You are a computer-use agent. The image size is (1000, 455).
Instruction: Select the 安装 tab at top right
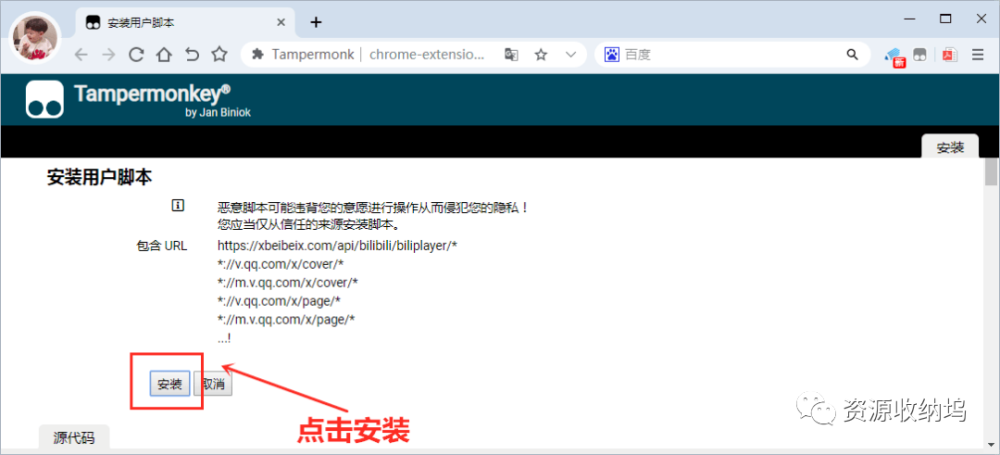950,147
